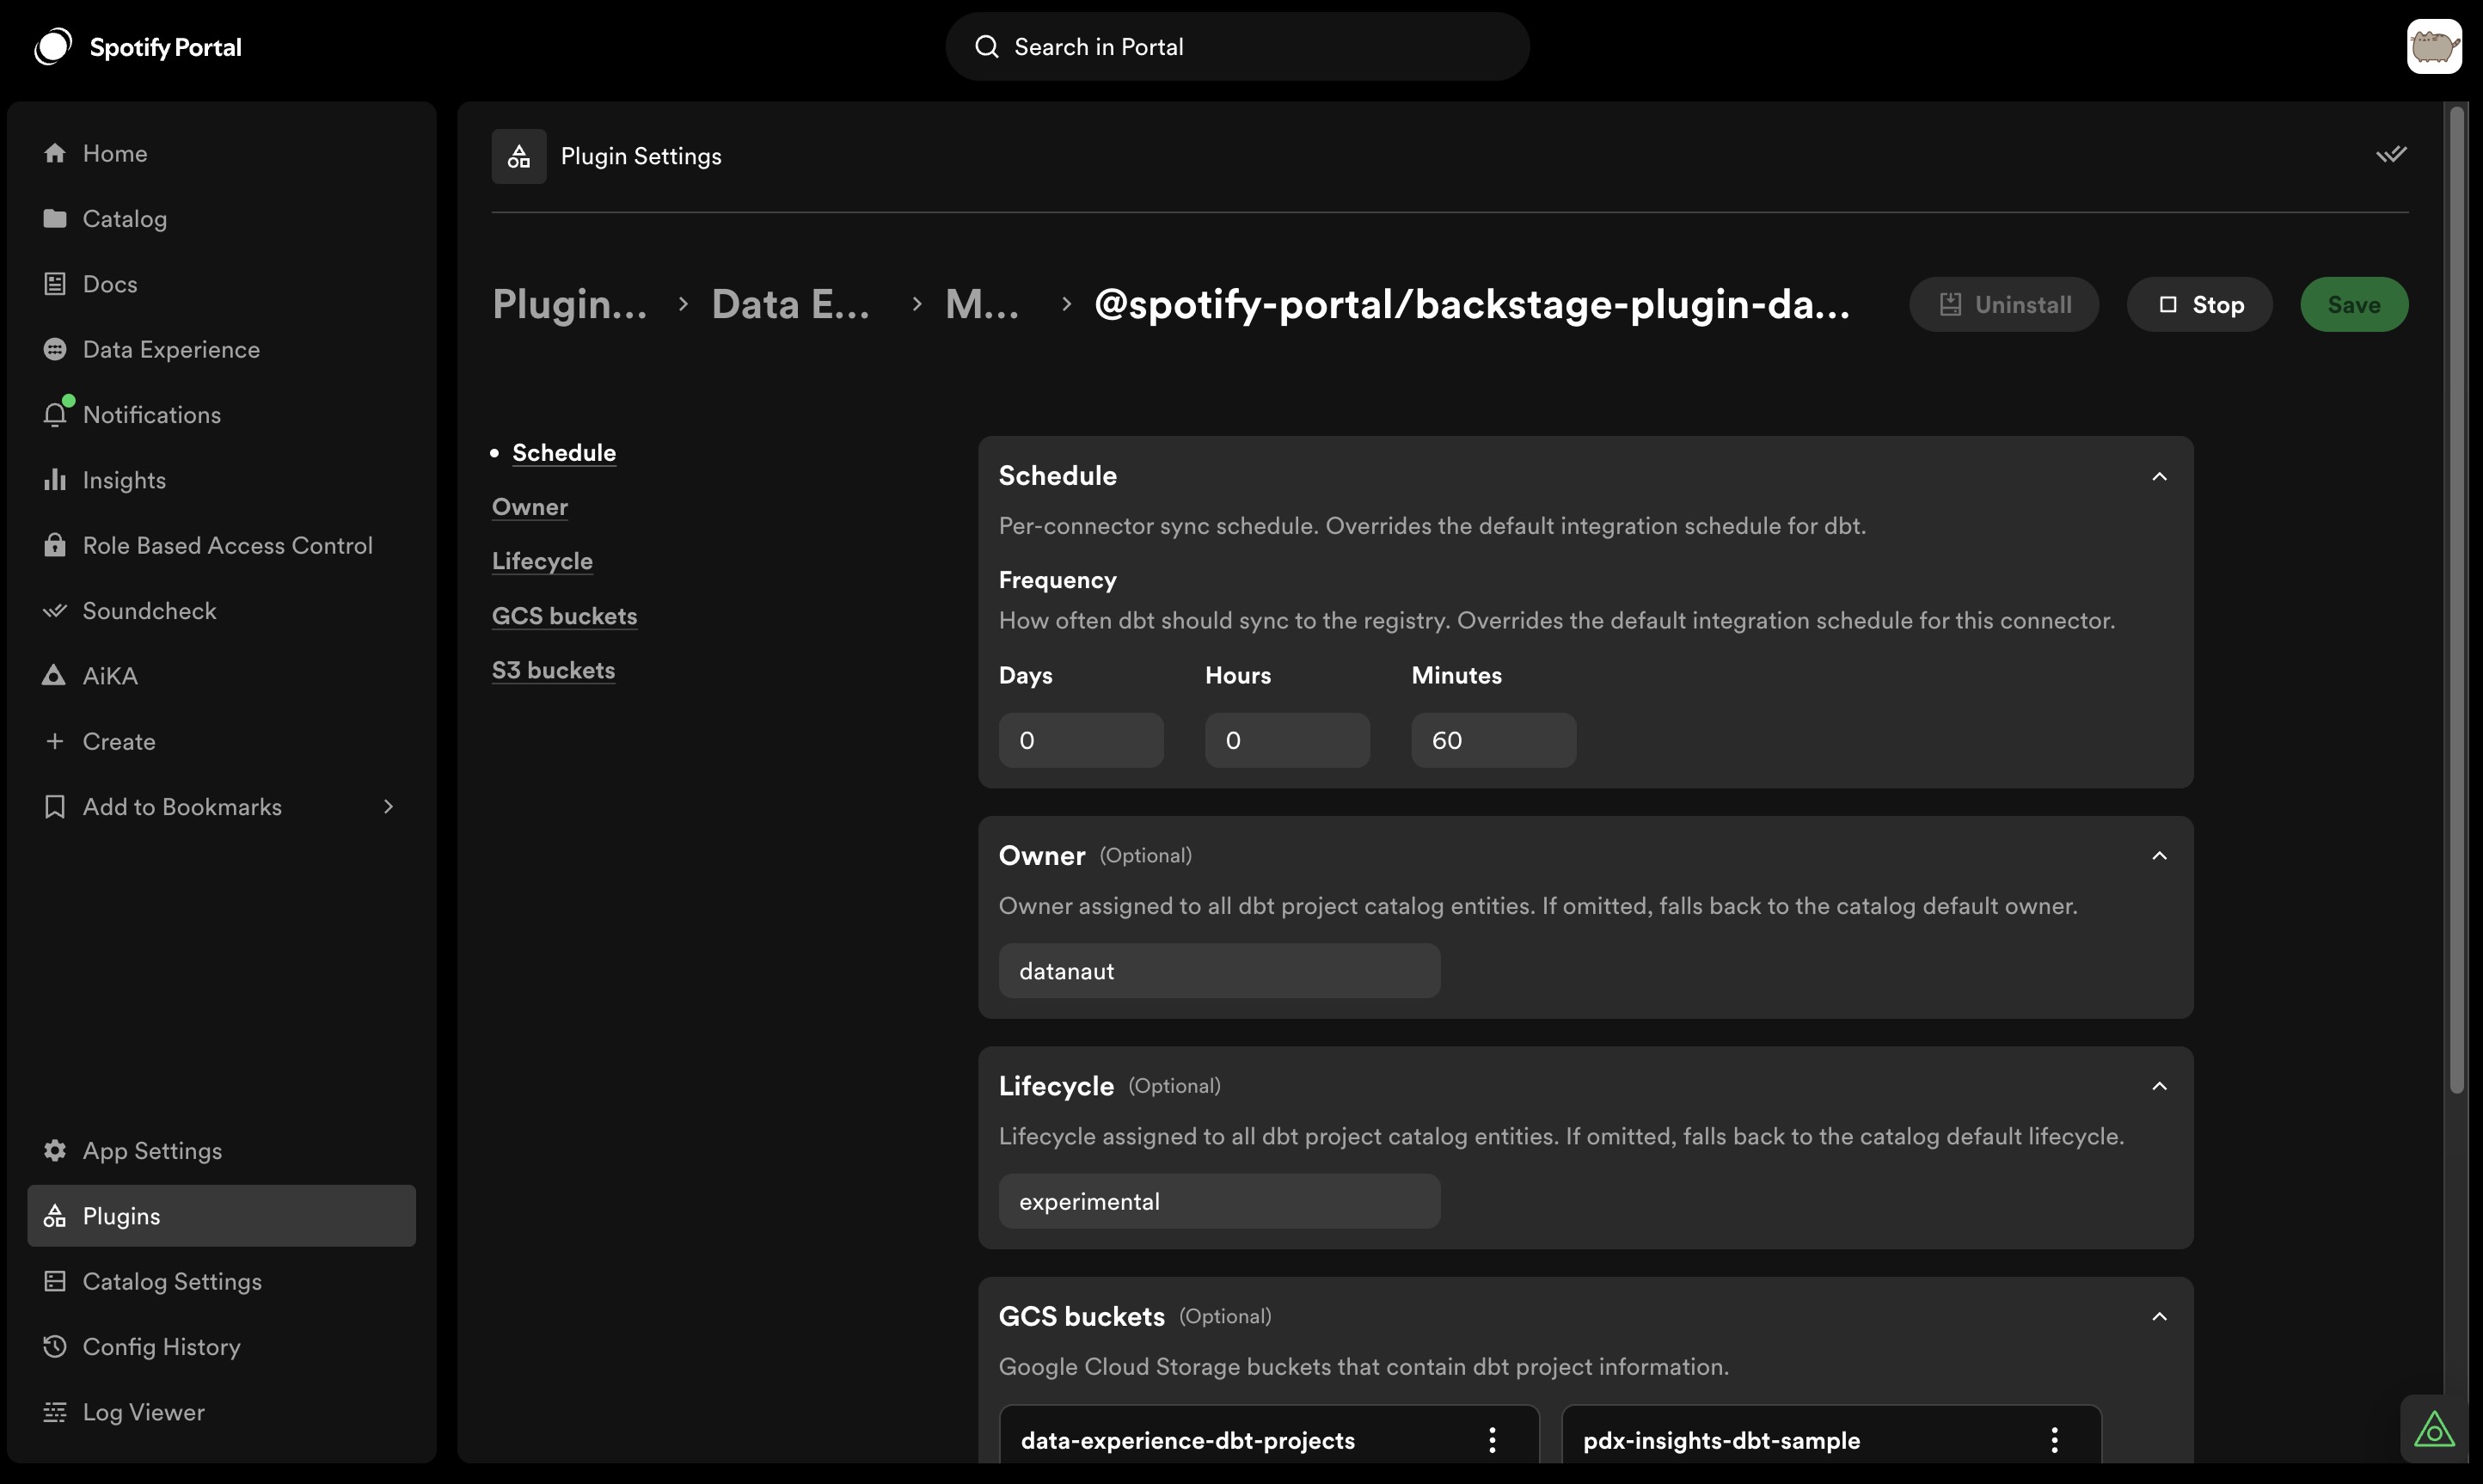Click the Soundcheck double-check icon in sidebar
The width and height of the screenshot is (2483, 1484).
pos(55,611)
